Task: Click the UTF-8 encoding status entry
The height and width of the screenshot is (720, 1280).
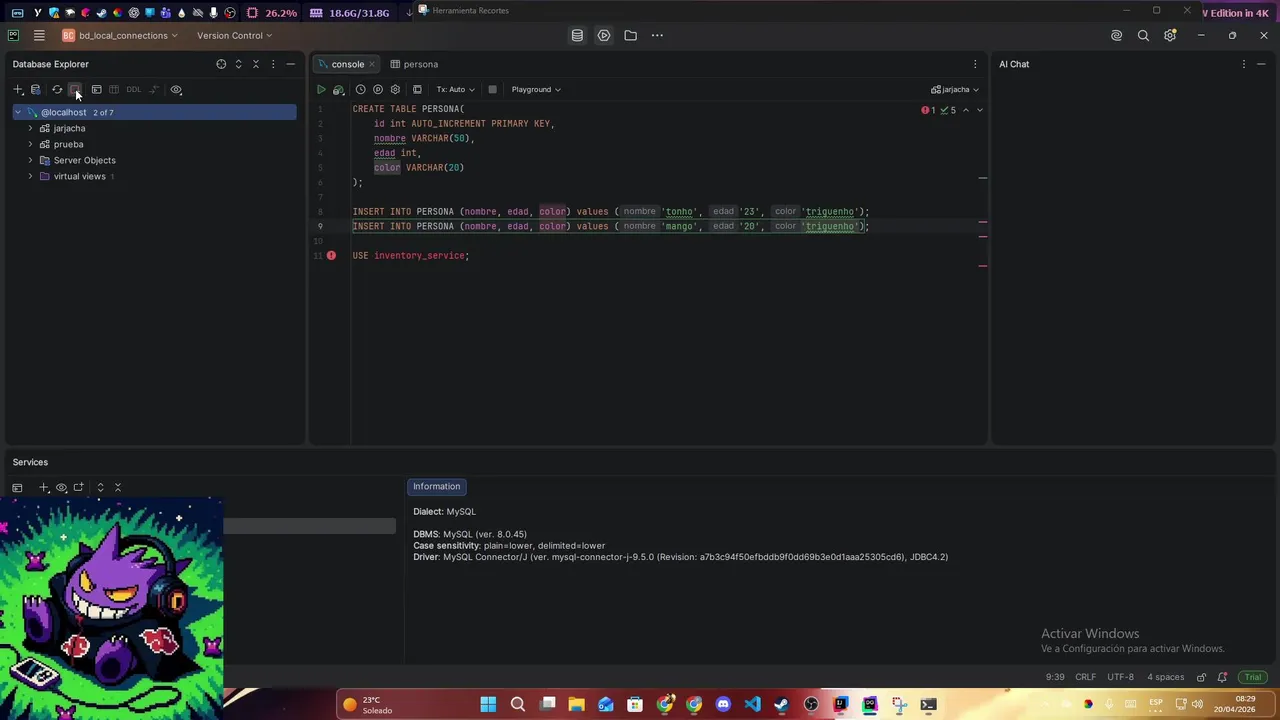Action: click(1120, 677)
